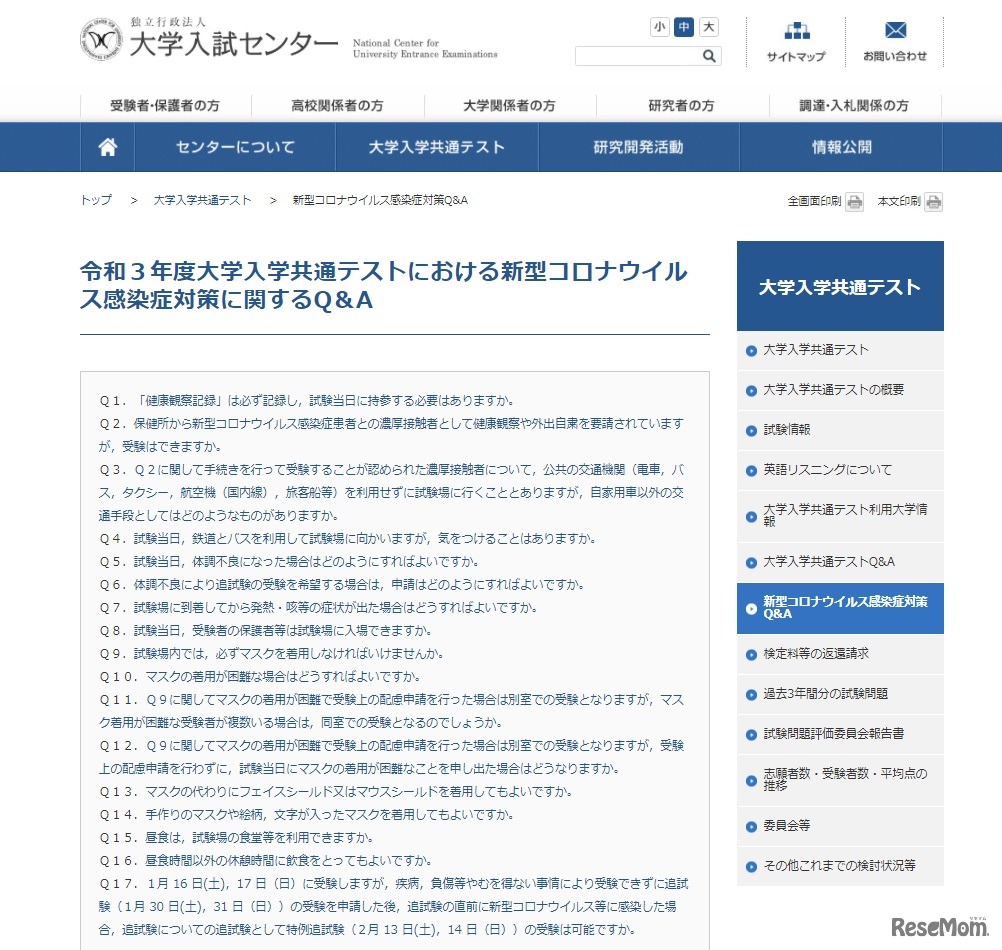Open 受験者・保護者の方 tab

pos(166,106)
